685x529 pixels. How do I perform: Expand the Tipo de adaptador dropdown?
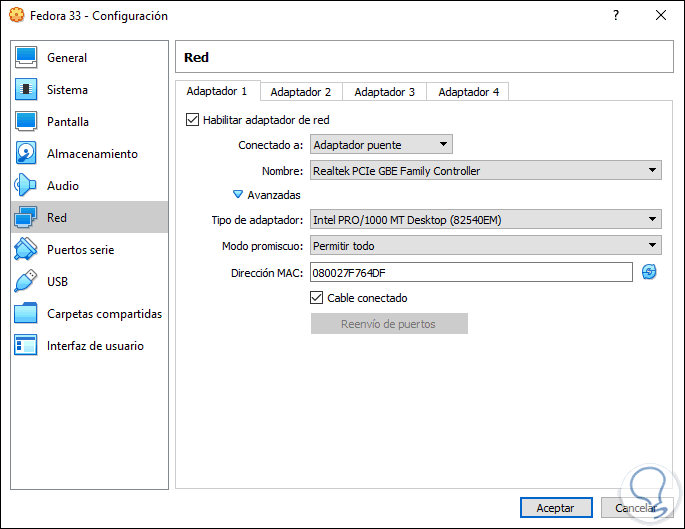tap(485, 219)
